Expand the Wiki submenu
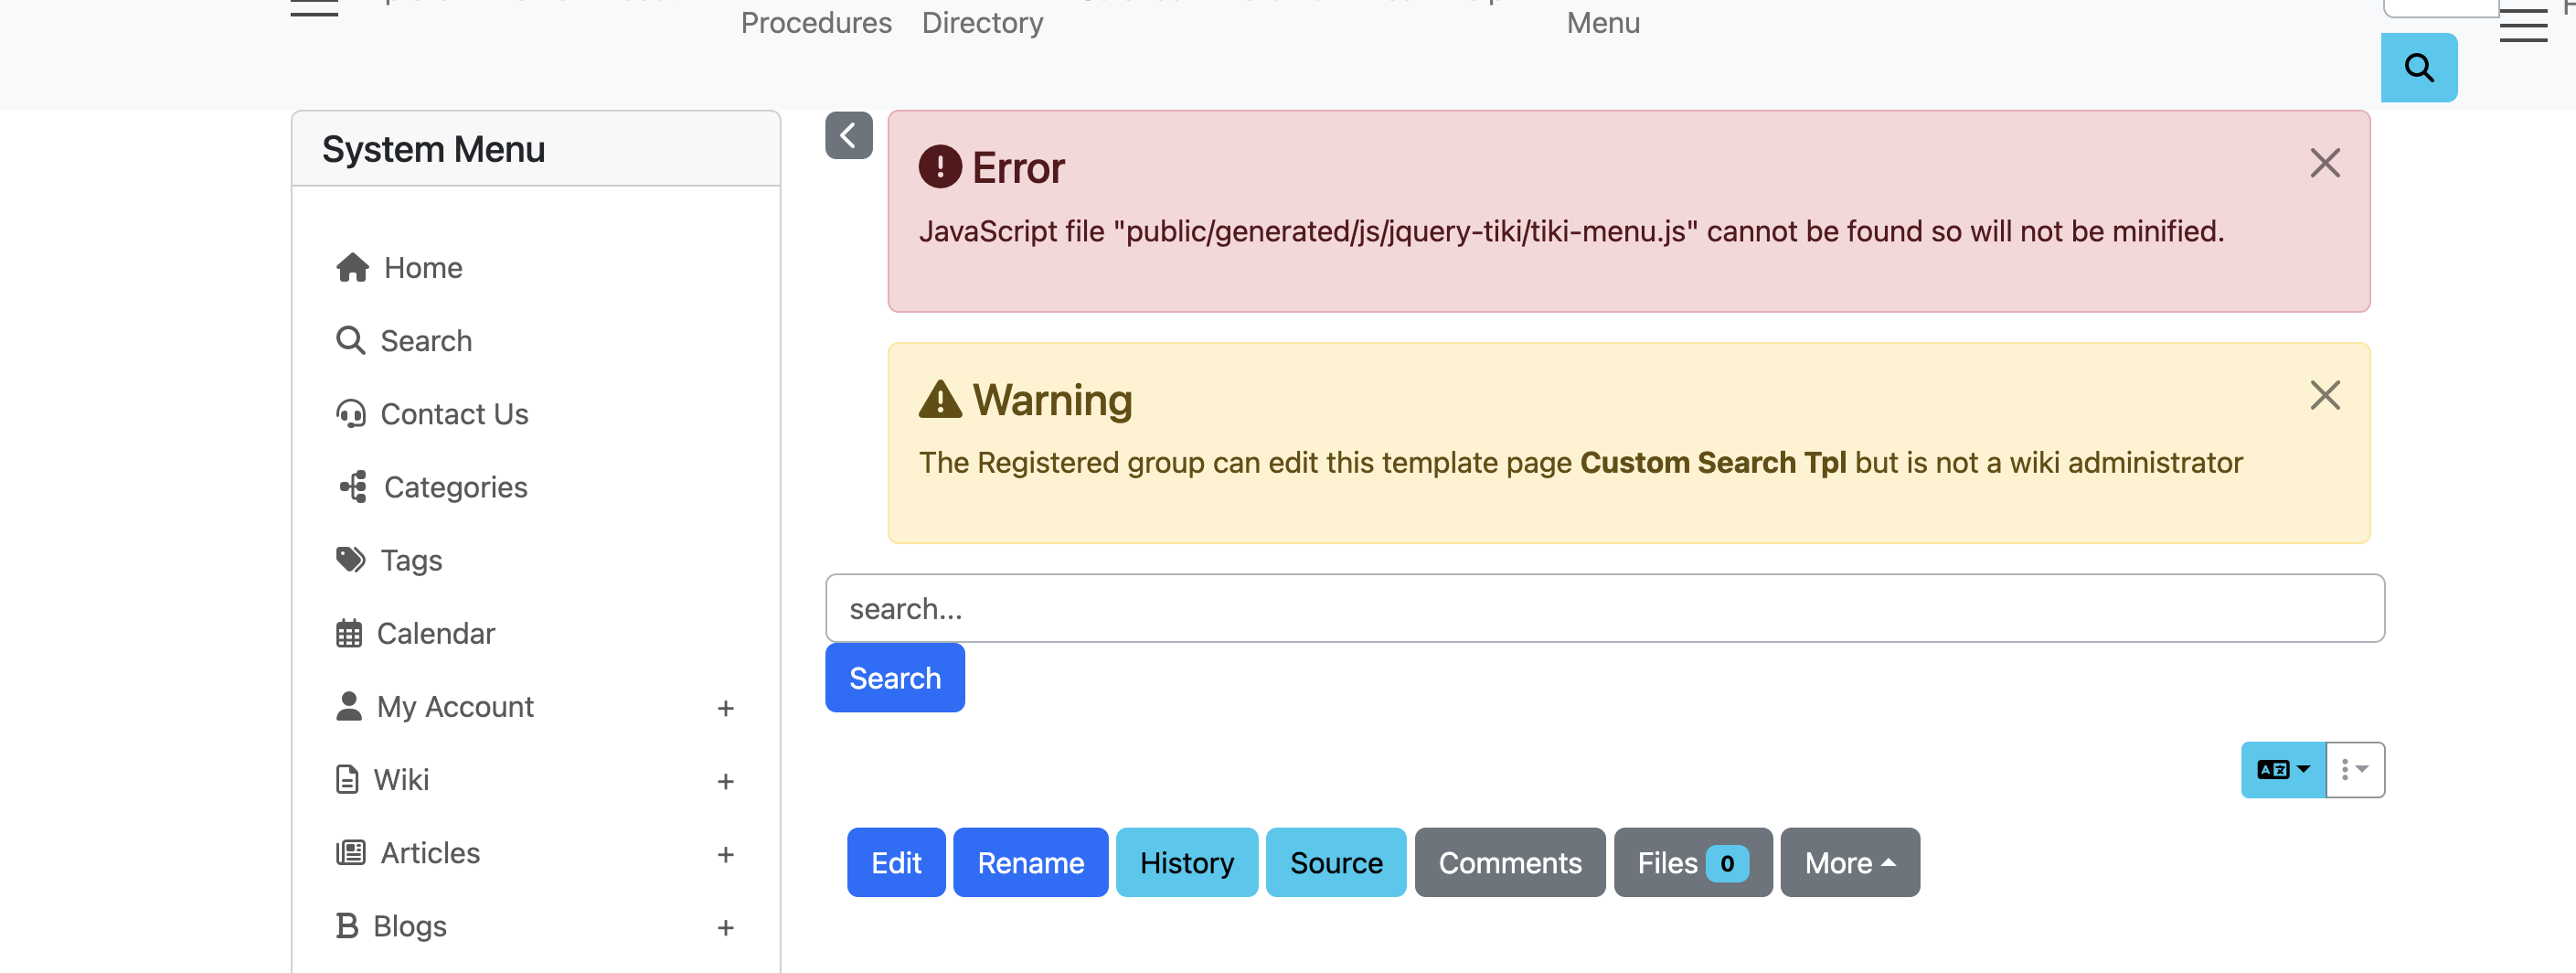2576x973 pixels. coord(725,781)
